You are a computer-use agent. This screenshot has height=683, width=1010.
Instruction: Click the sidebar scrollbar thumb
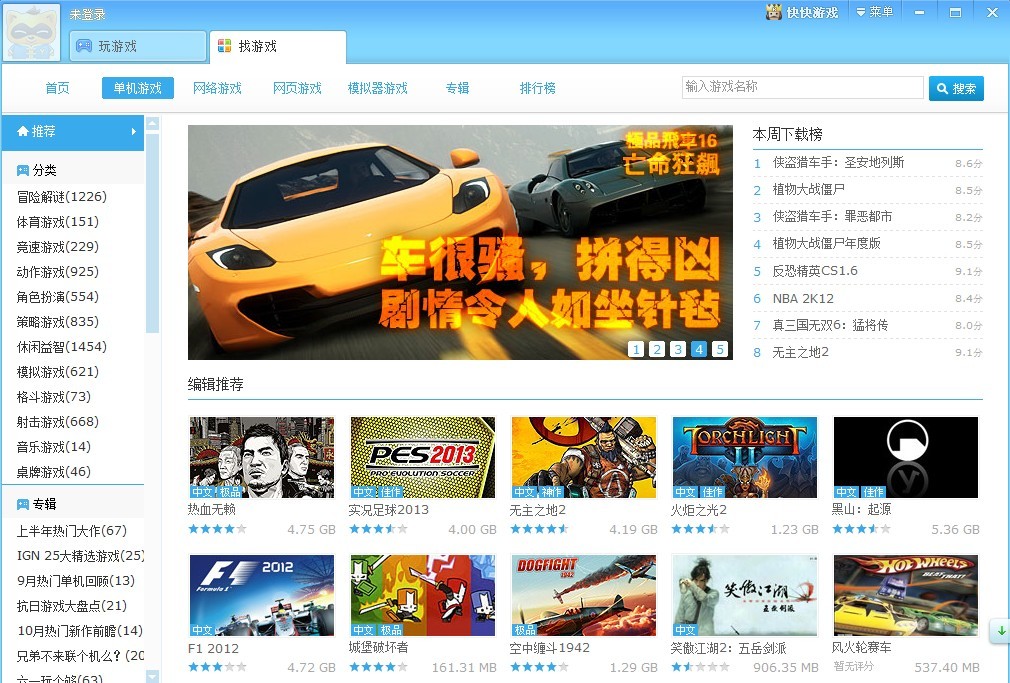pos(153,233)
